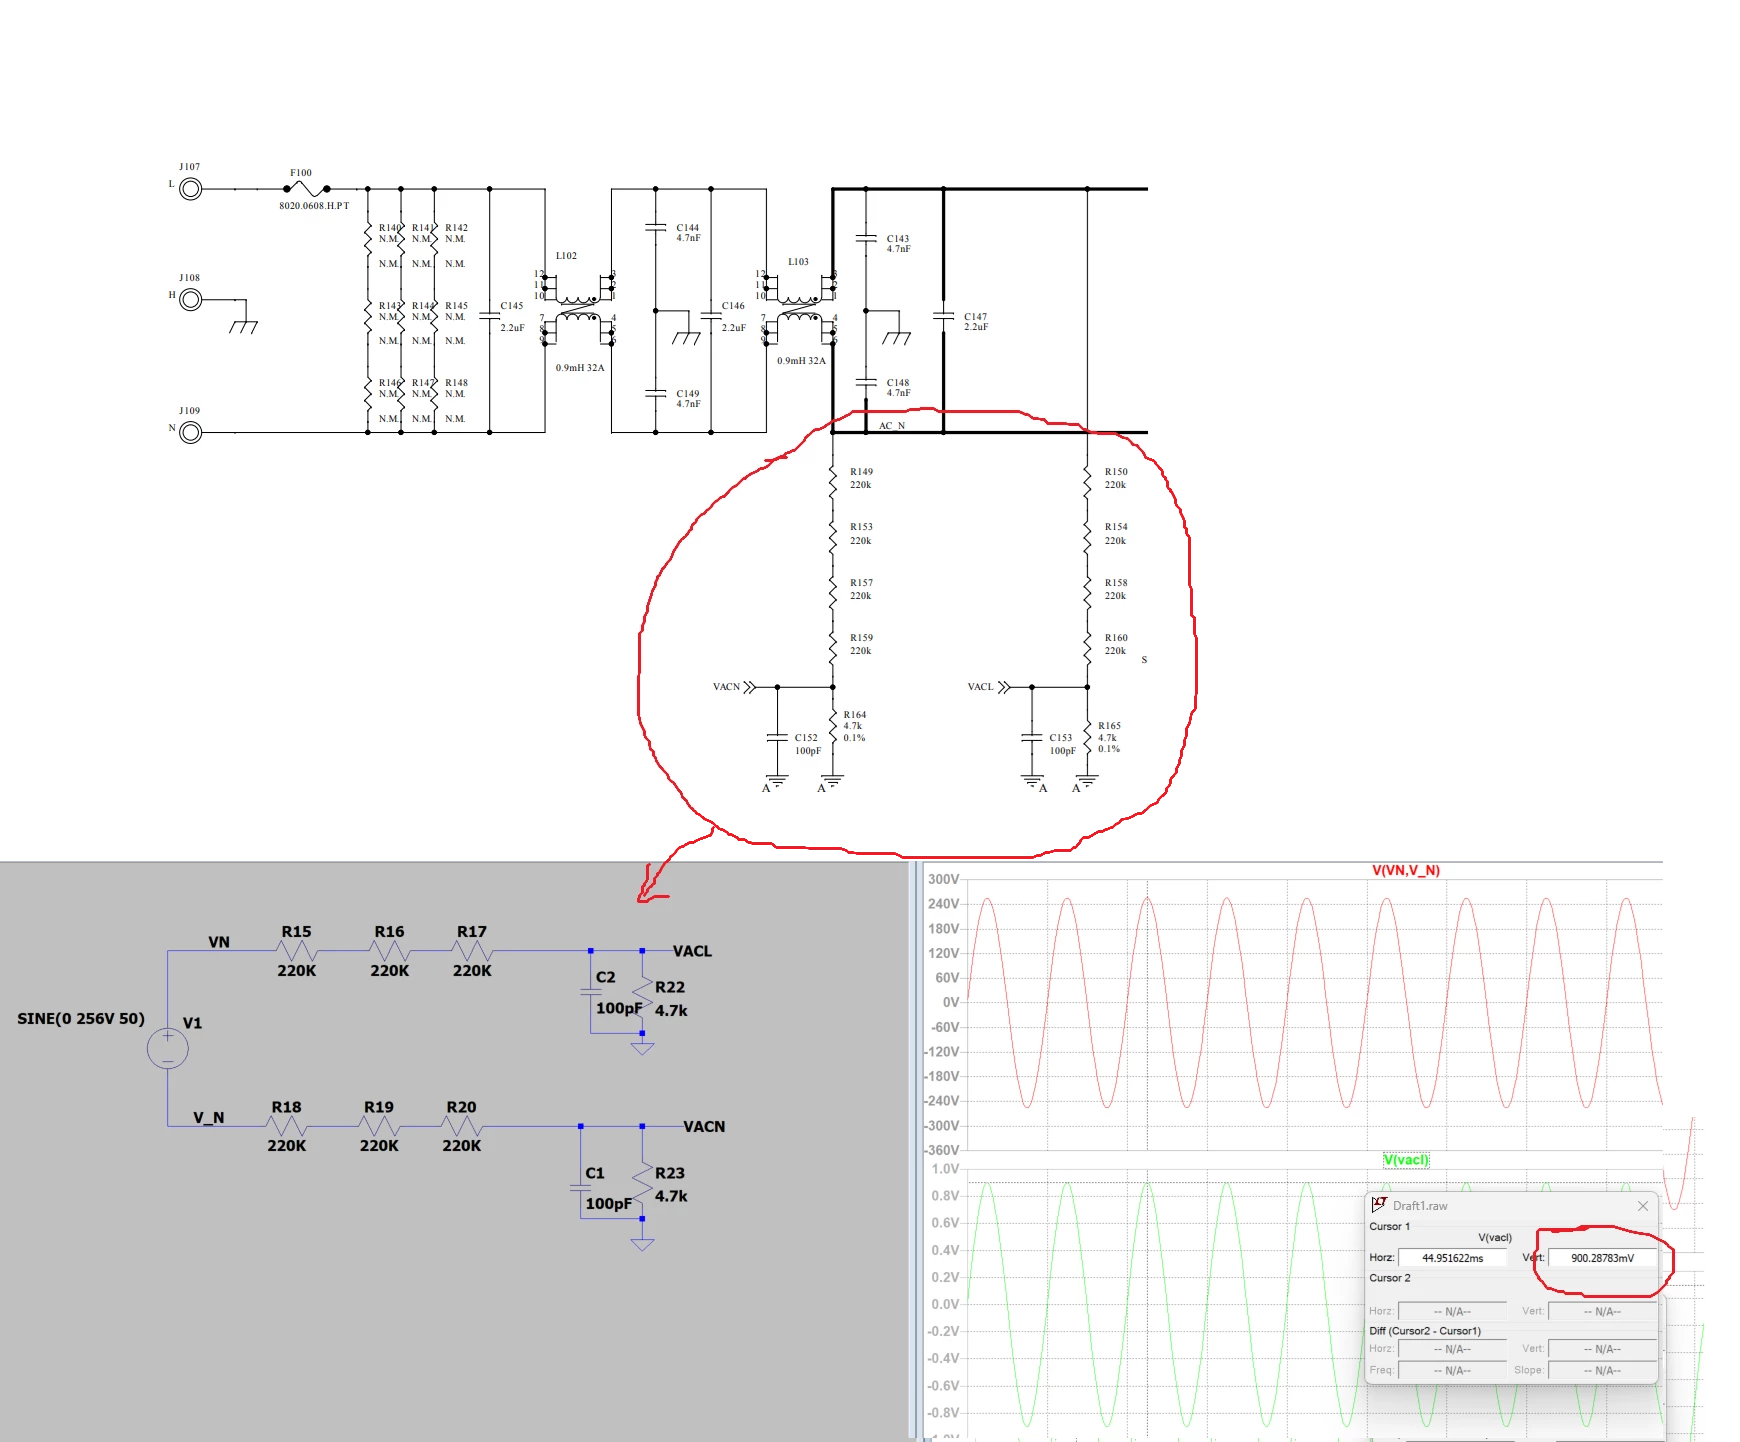Click the C143 4.7nF label
1740x1442 pixels.
(898, 244)
